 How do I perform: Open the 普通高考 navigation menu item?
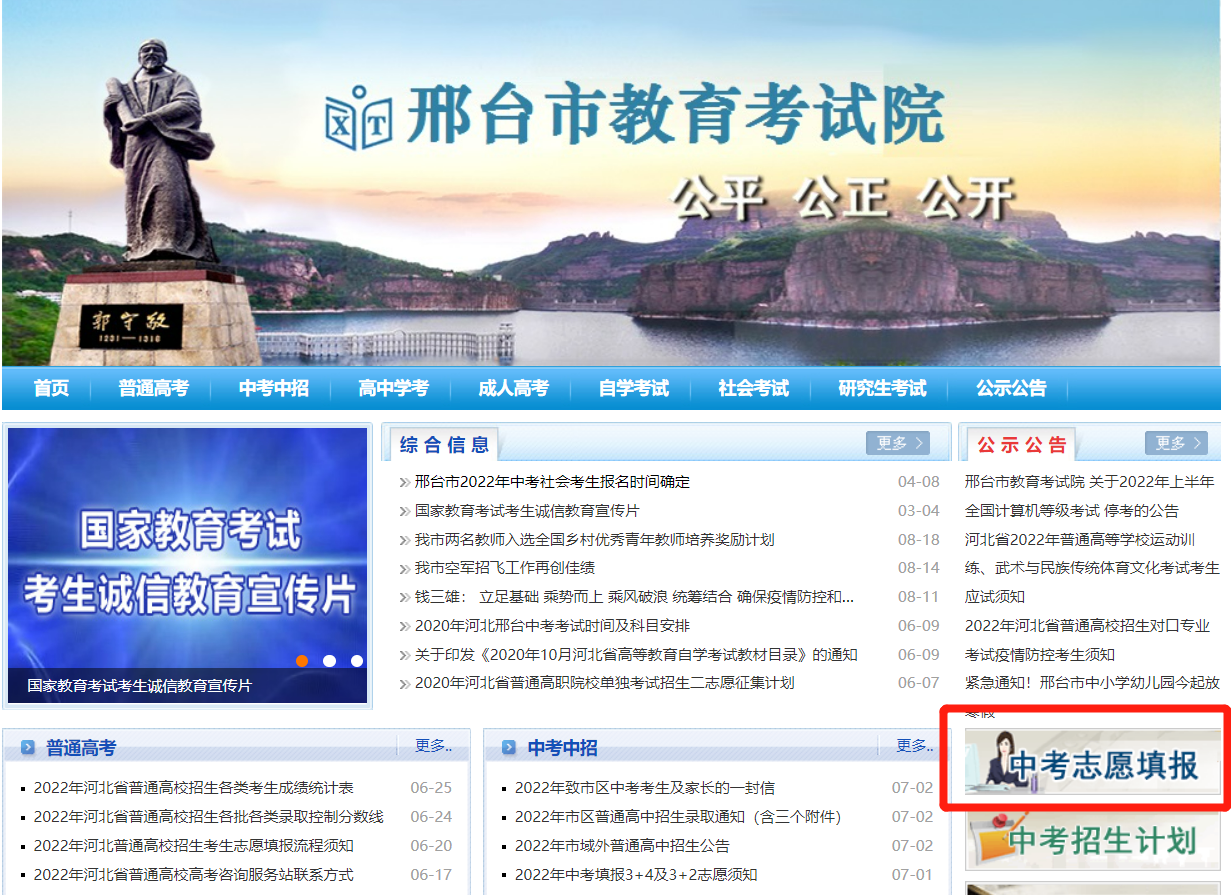click(153, 388)
